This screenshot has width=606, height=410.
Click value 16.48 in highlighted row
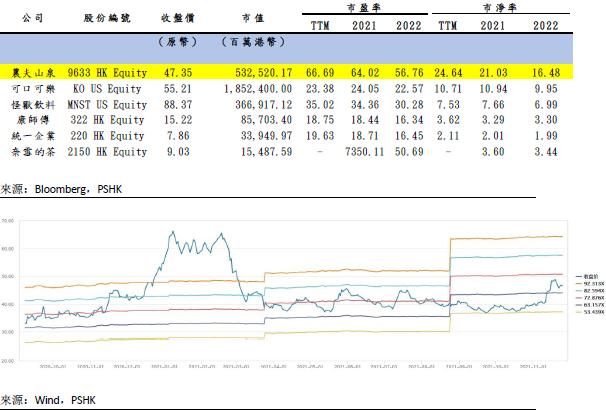point(546,73)
